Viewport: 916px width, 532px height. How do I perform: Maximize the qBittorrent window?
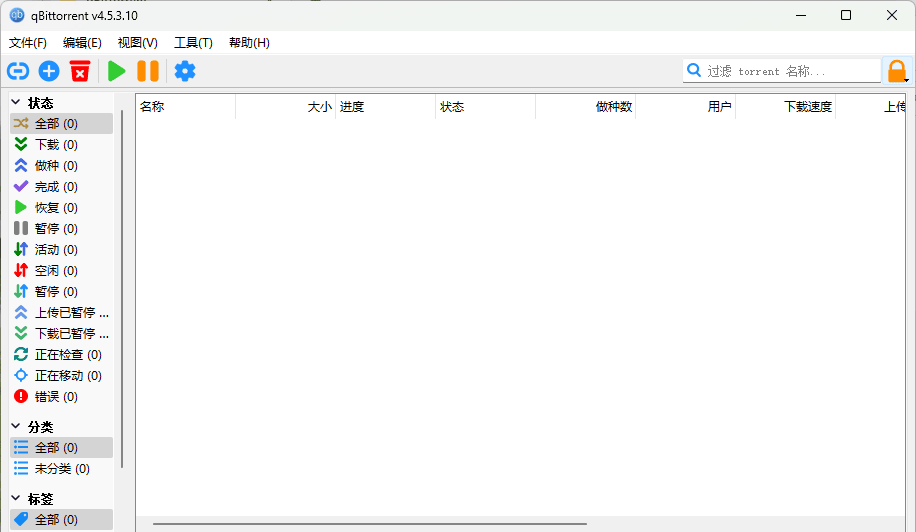pyautogui.click(x=846, y=15)
